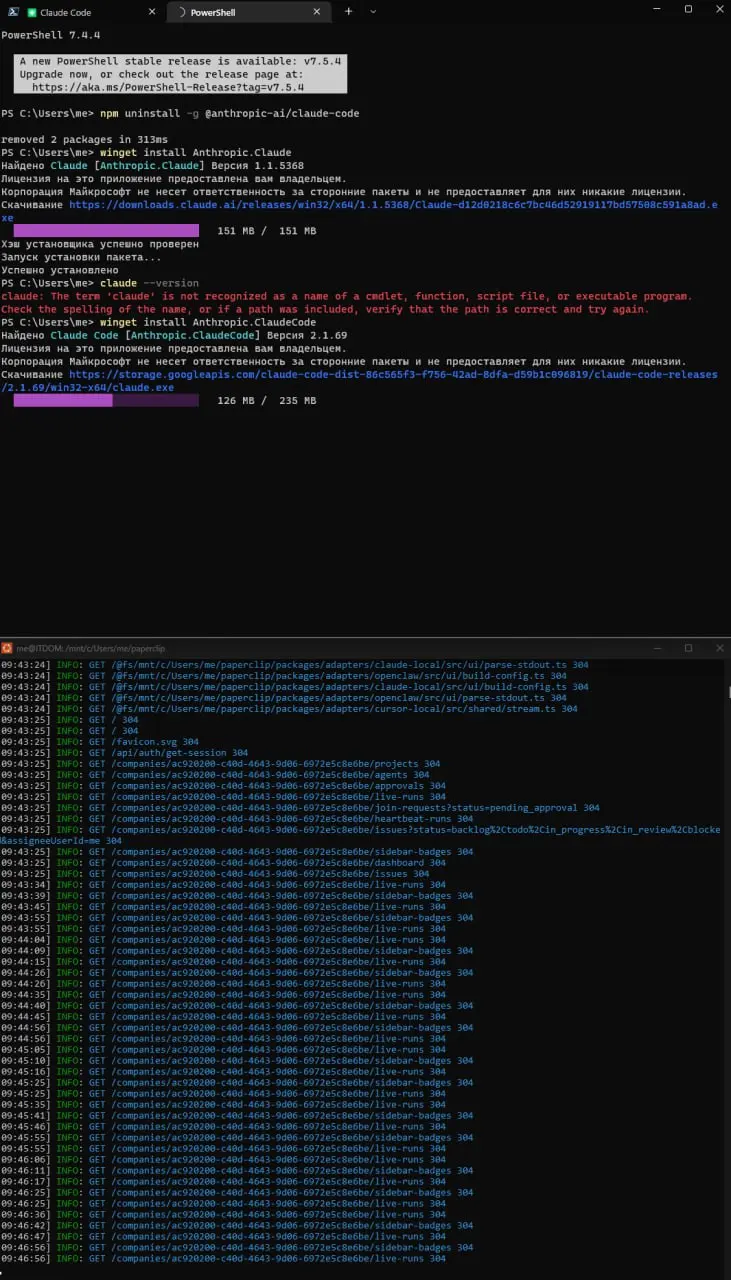
Task: Click the spinner icon on the PowerShell tab
Action: coord(182,12)
